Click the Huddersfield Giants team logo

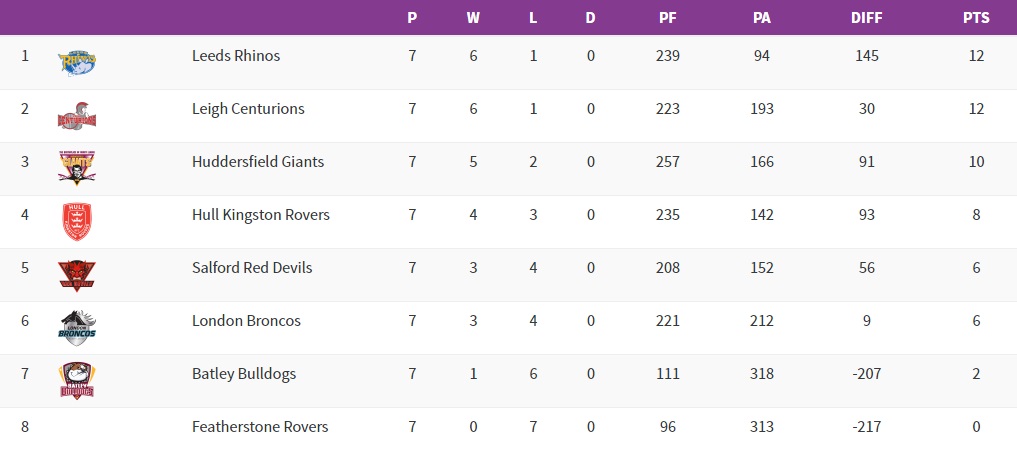click(77, 169)
